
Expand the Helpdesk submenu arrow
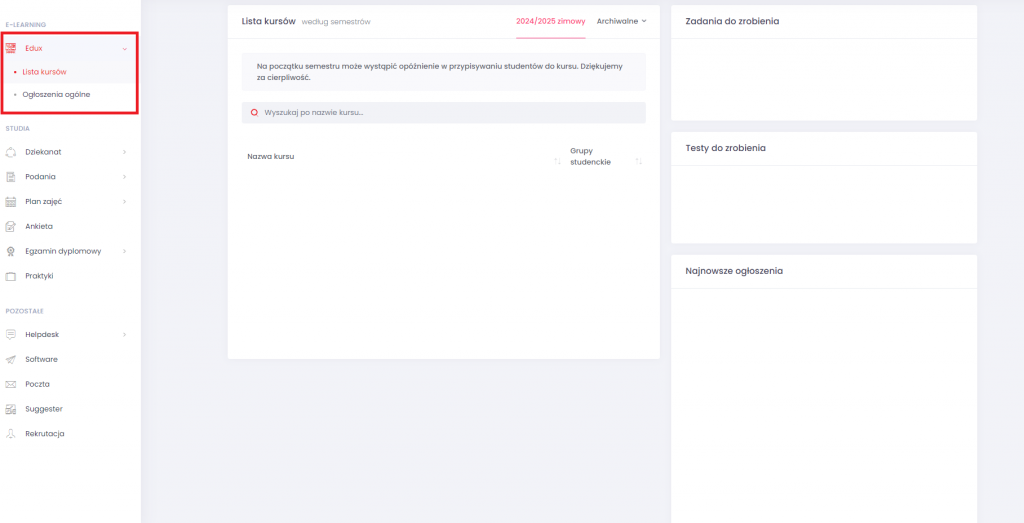(x=124, y=334)
